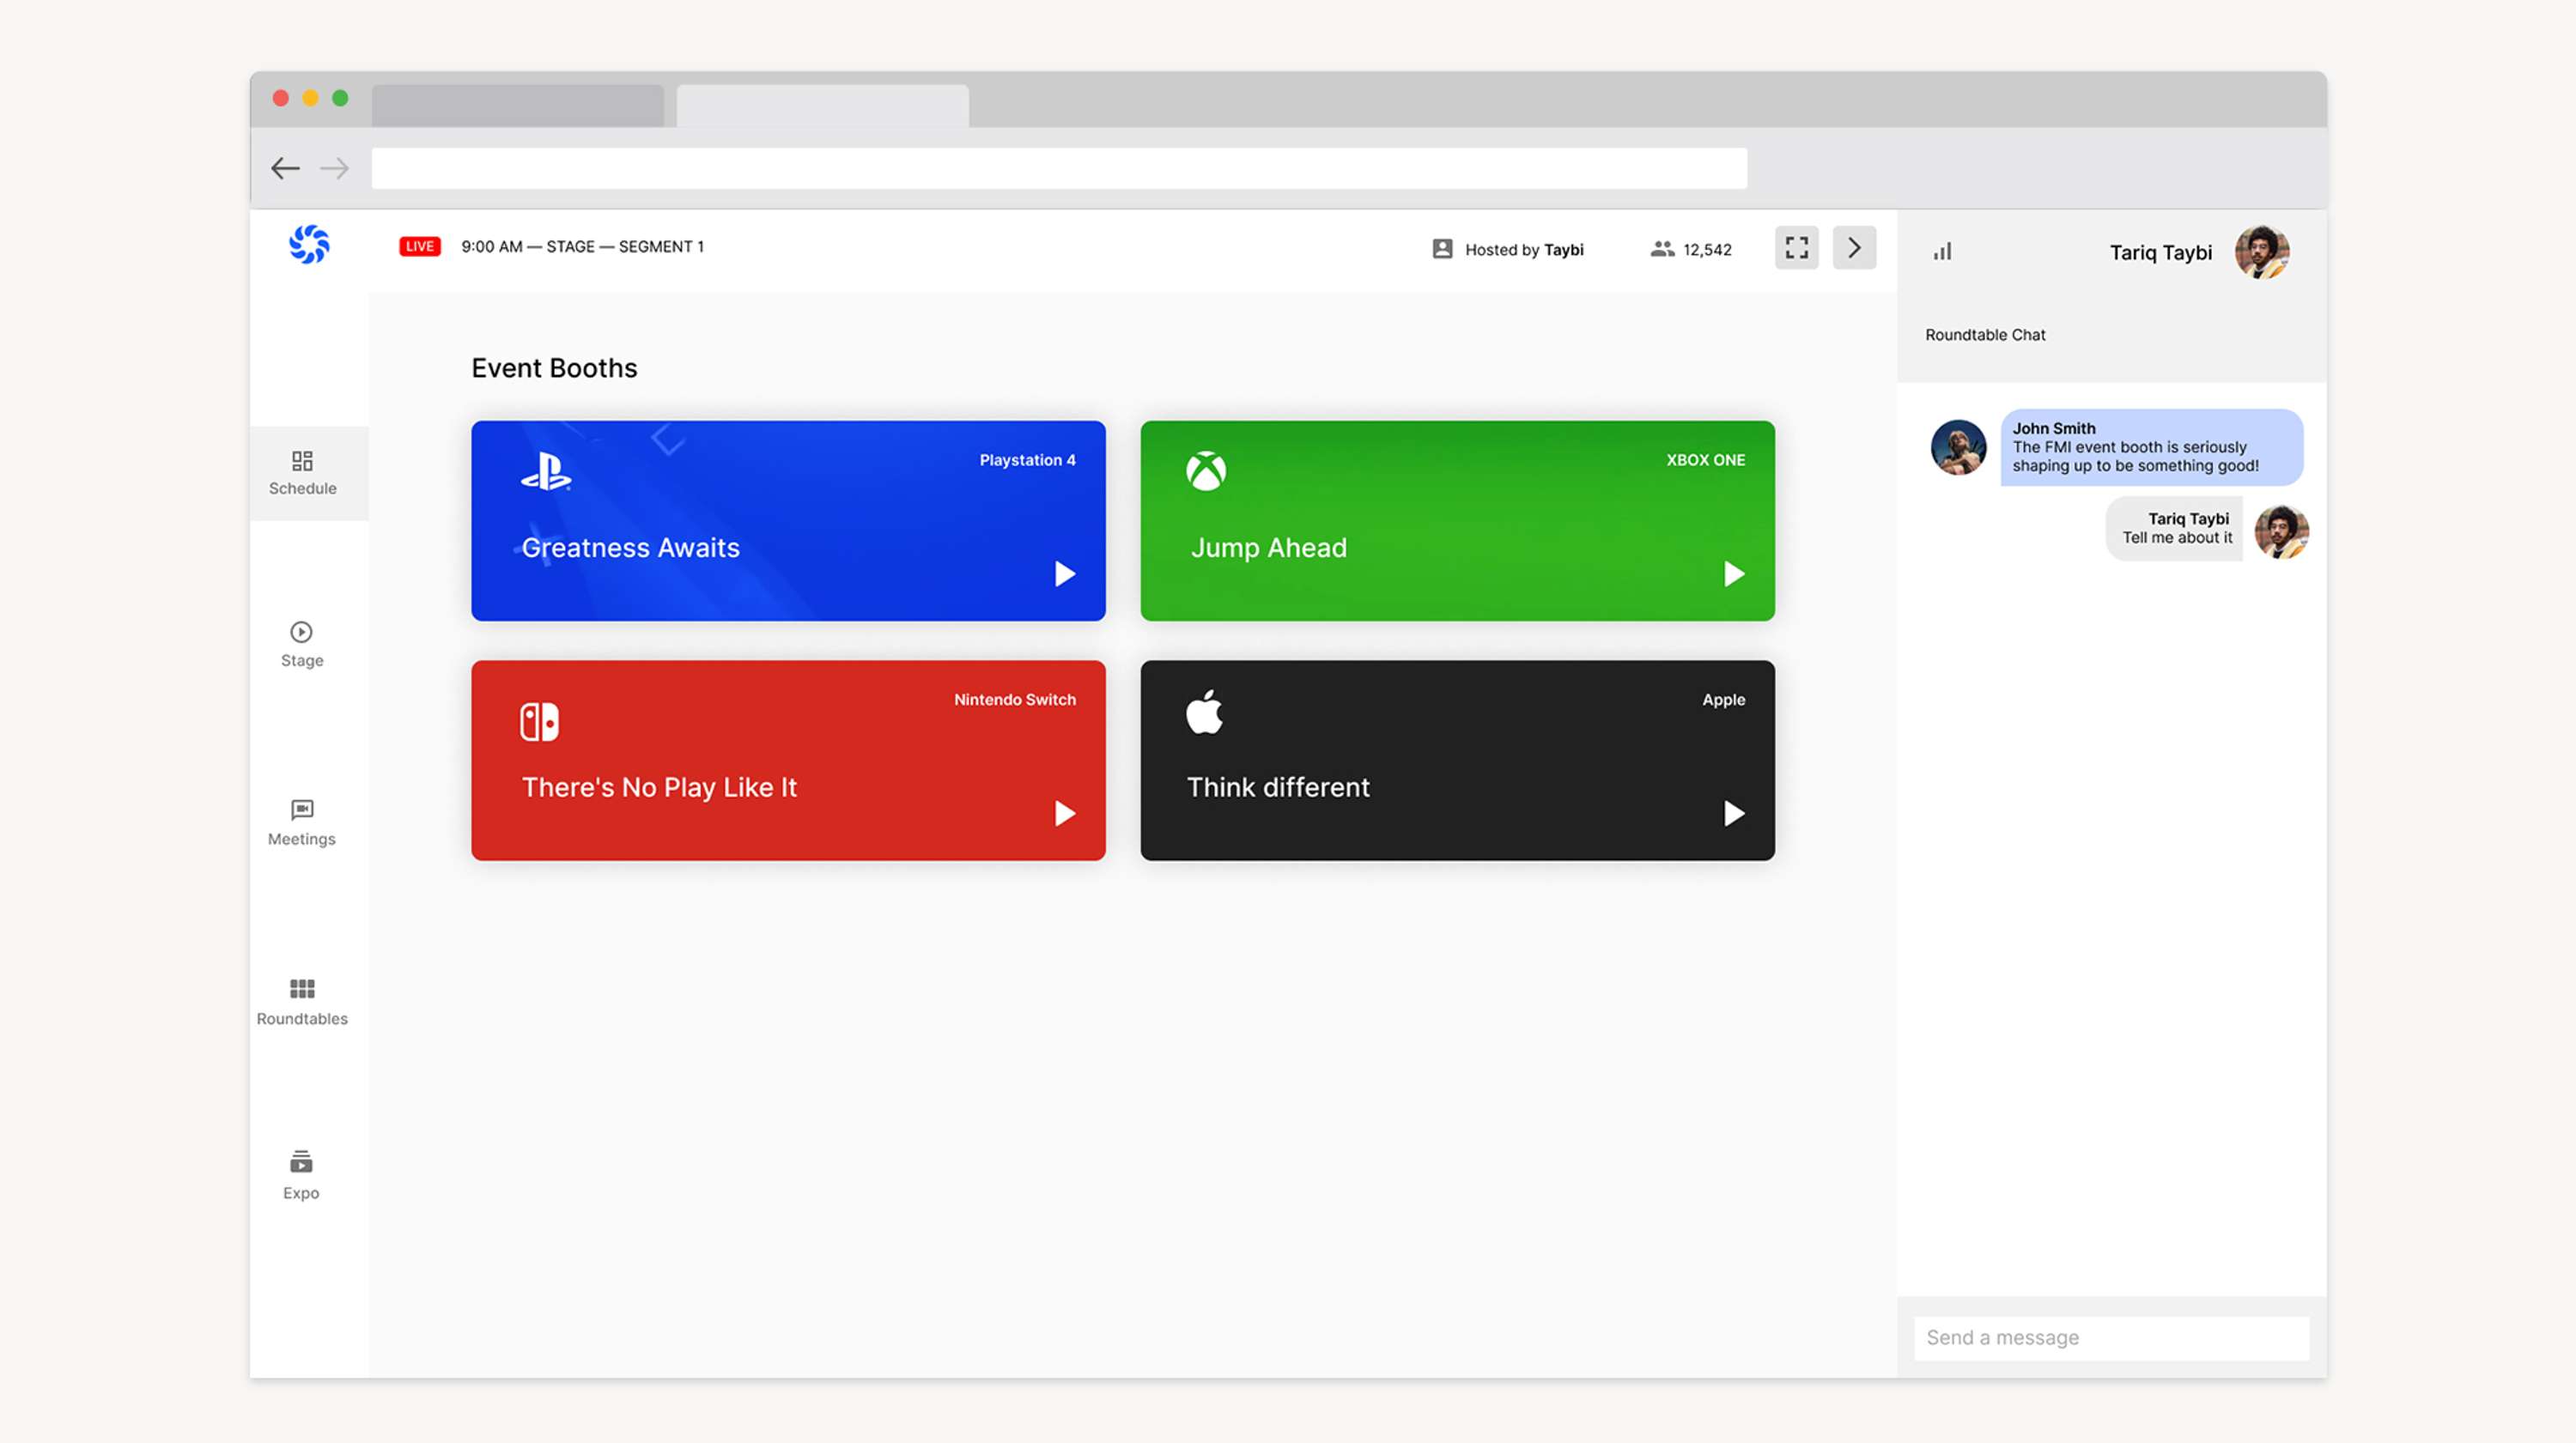Play the Think different booth

click(x=1734, y=814)
